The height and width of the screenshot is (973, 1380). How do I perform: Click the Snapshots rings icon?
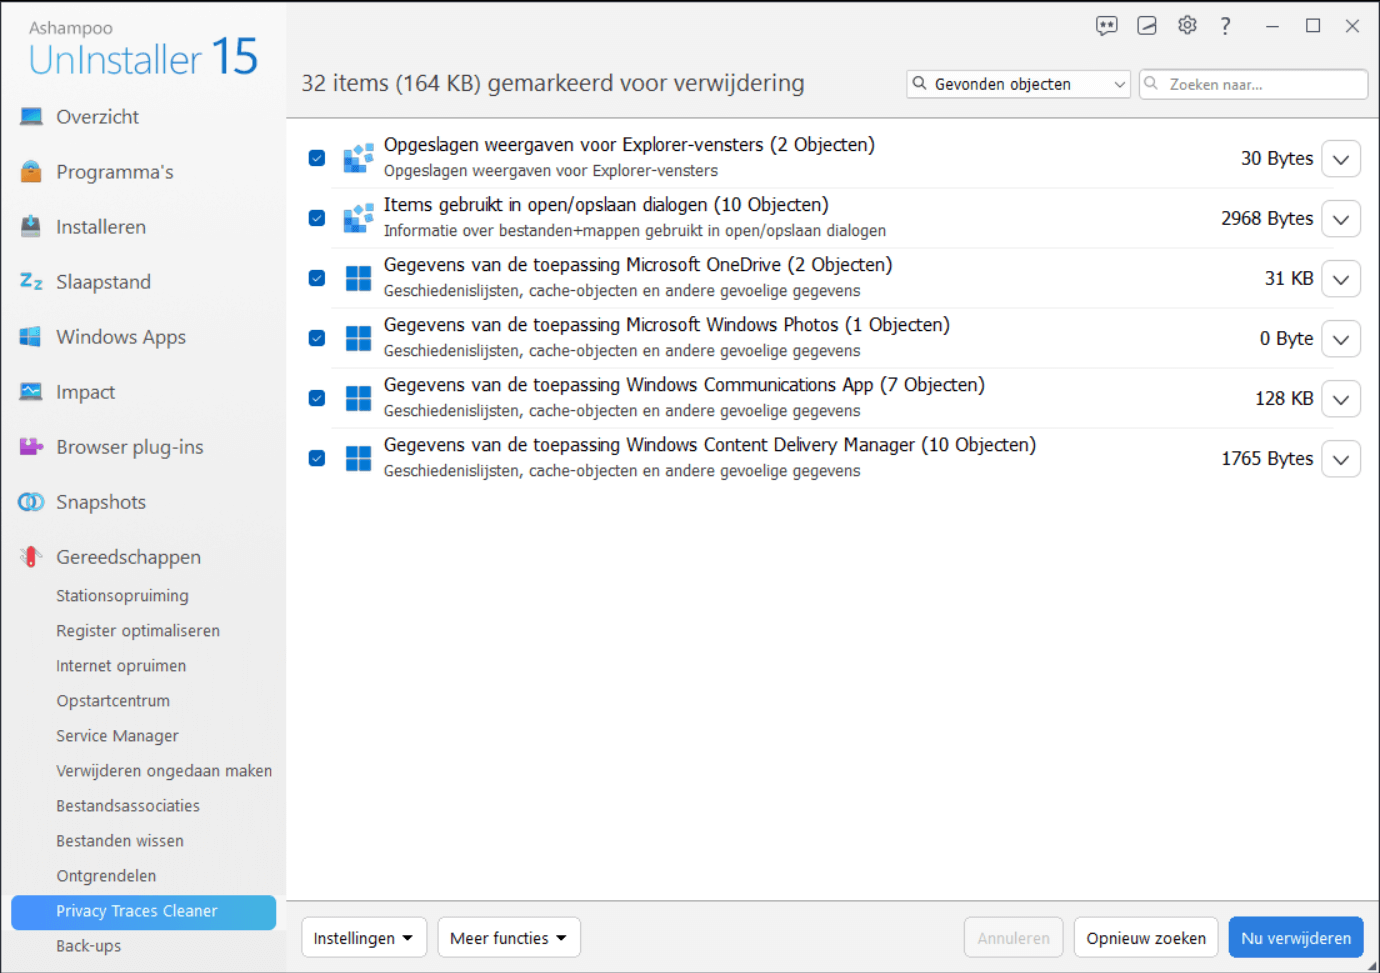coord(31,502)
